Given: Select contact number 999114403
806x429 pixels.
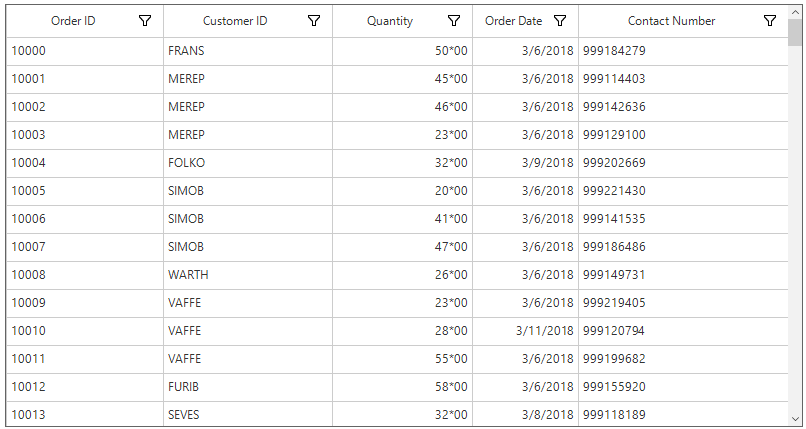Looking at the screenshot, I should pyautogui.click(x=683, y=79).
